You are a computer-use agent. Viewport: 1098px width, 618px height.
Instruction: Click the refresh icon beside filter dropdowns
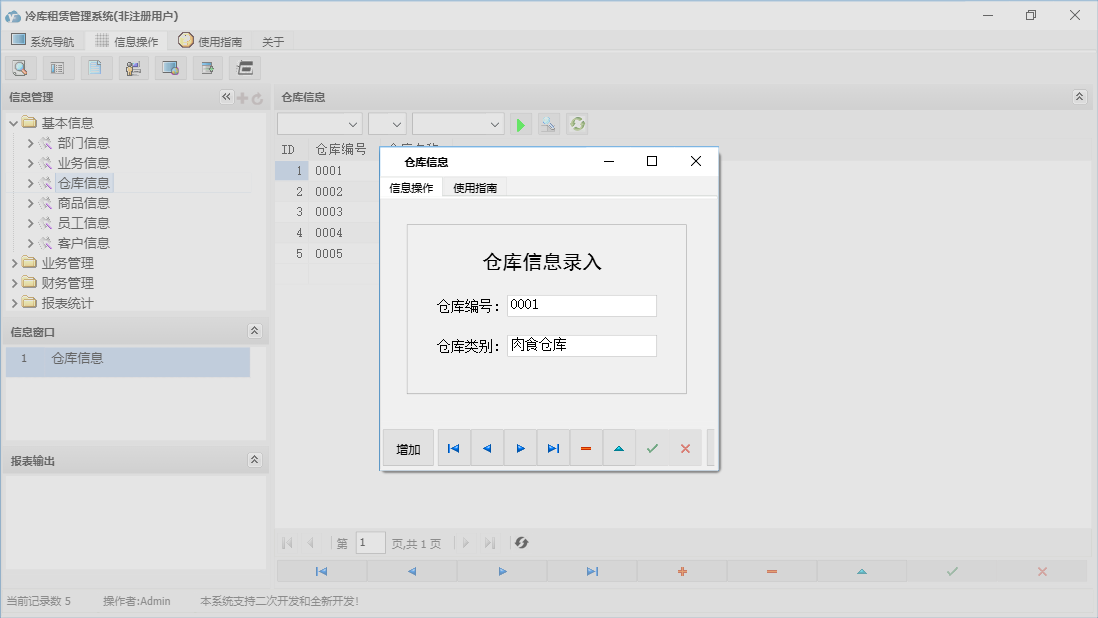tap(577, 123)
